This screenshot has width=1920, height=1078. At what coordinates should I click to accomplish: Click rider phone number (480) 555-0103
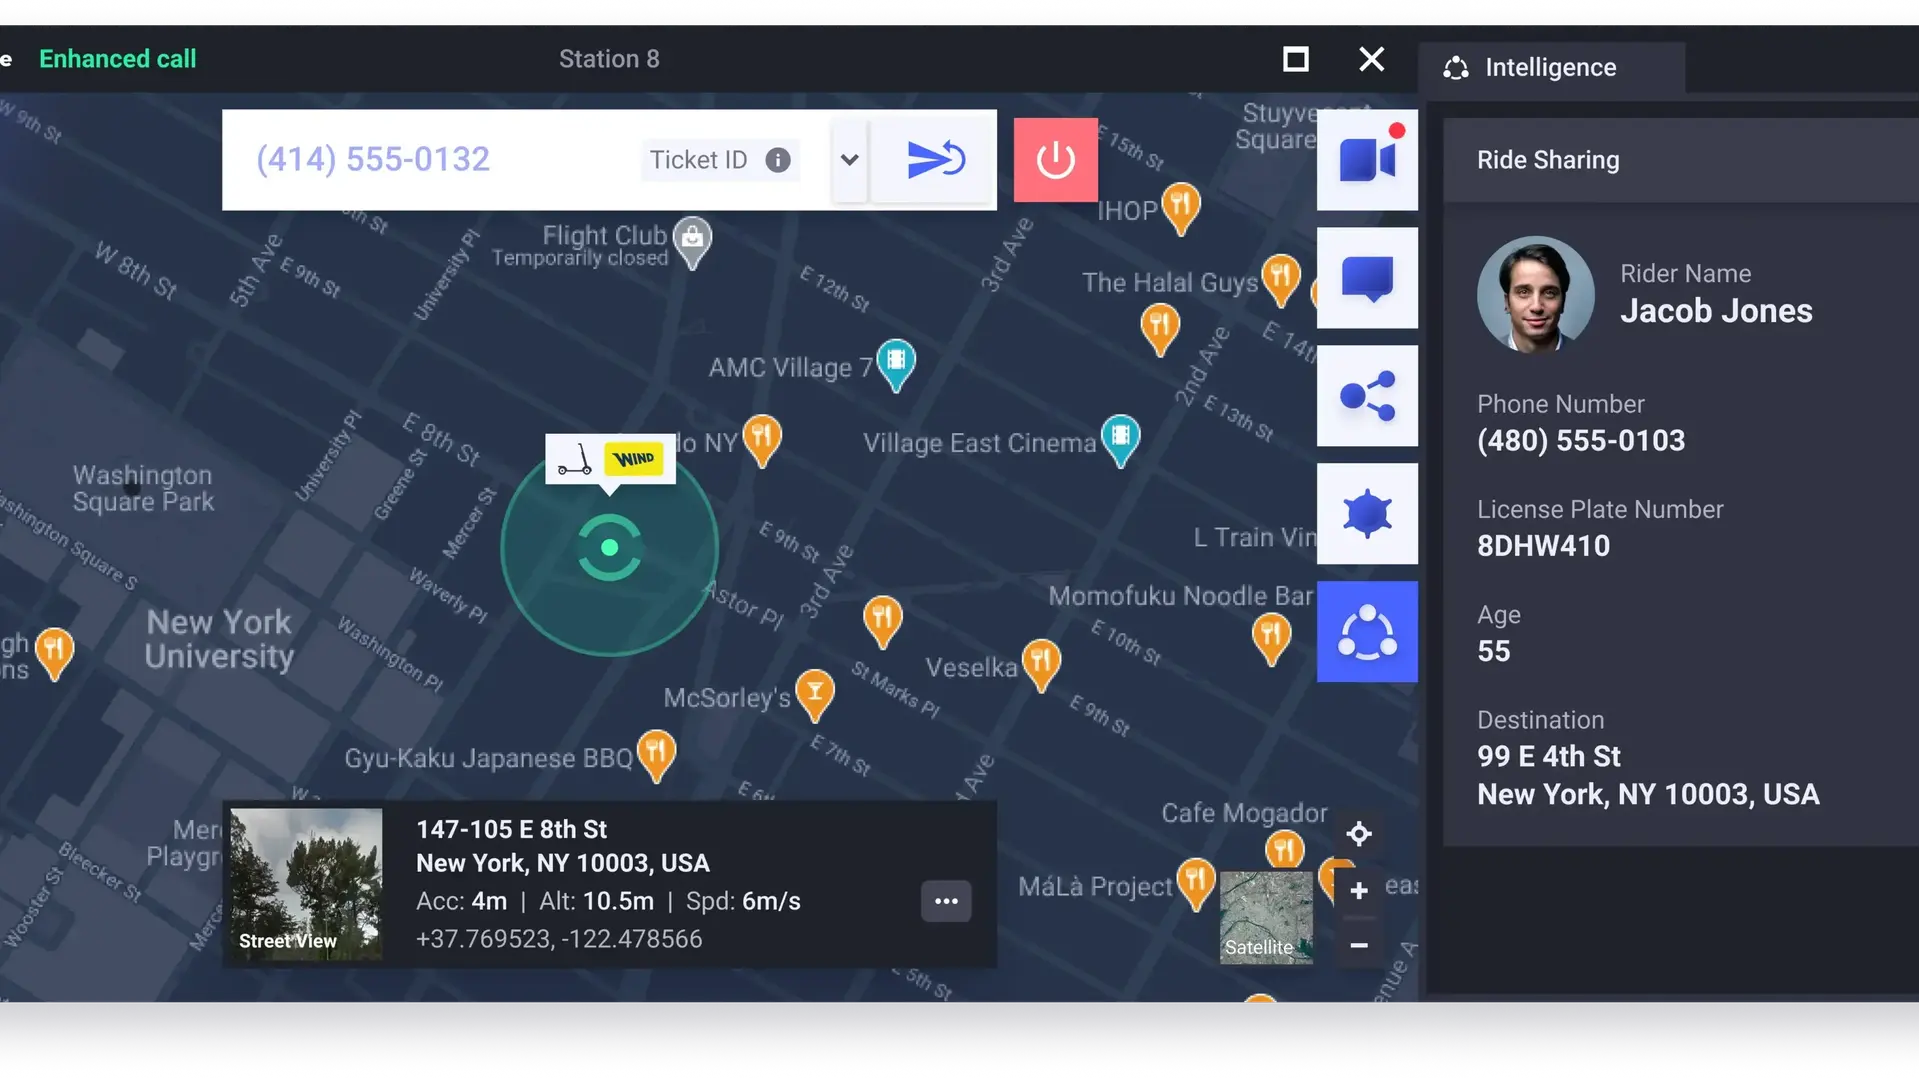[x=1581, y=441]
